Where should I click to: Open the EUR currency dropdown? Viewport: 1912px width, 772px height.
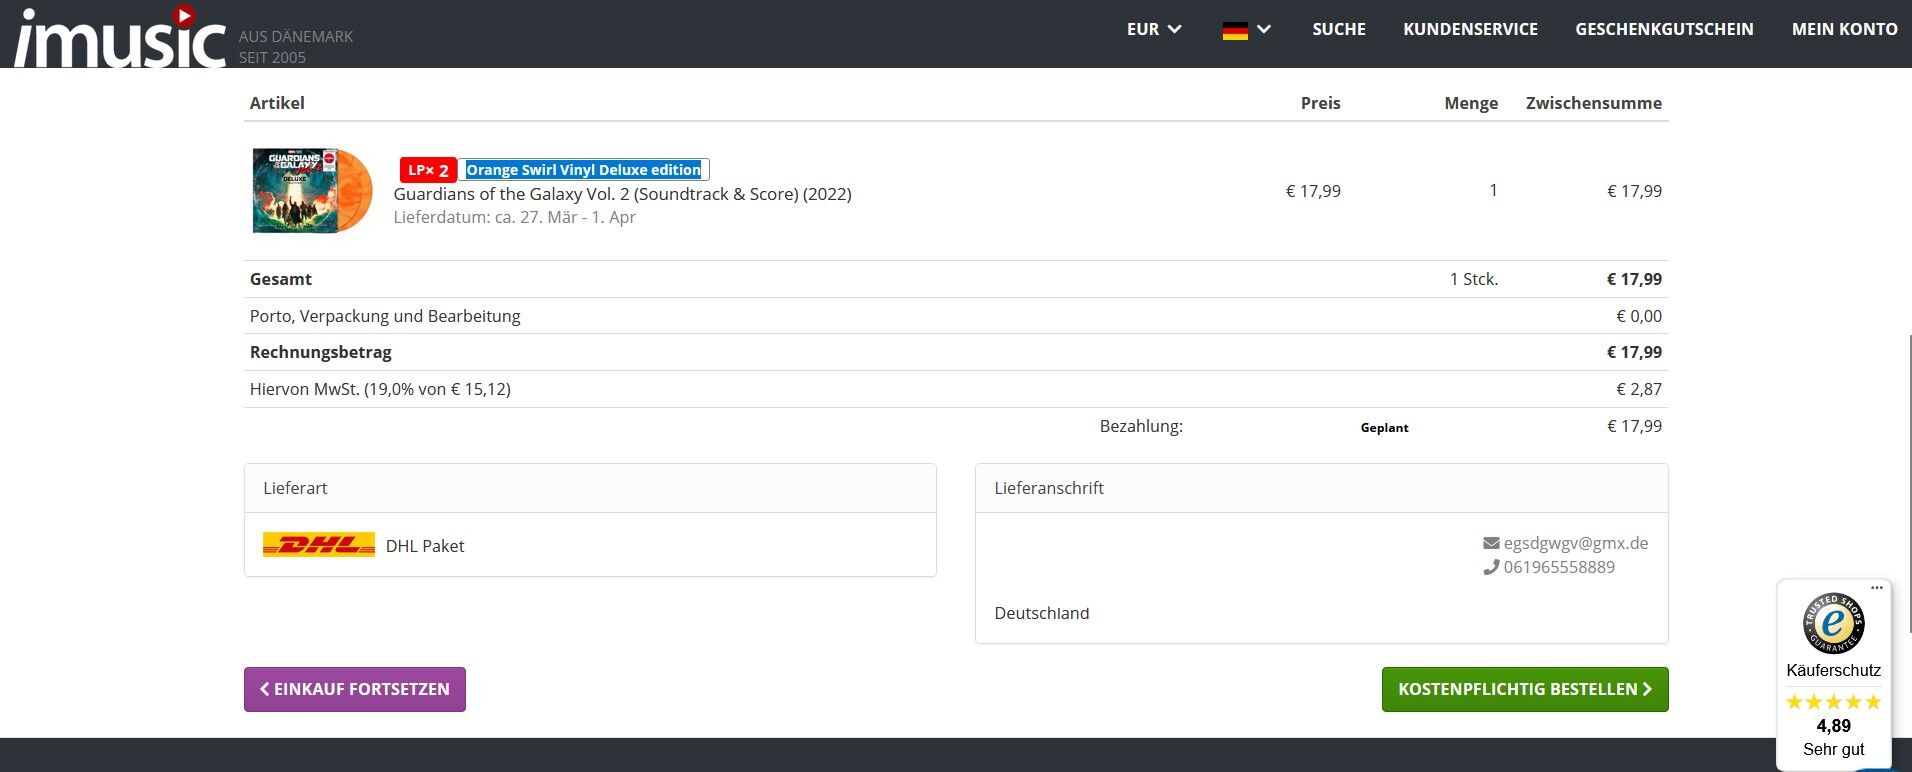1154,29
